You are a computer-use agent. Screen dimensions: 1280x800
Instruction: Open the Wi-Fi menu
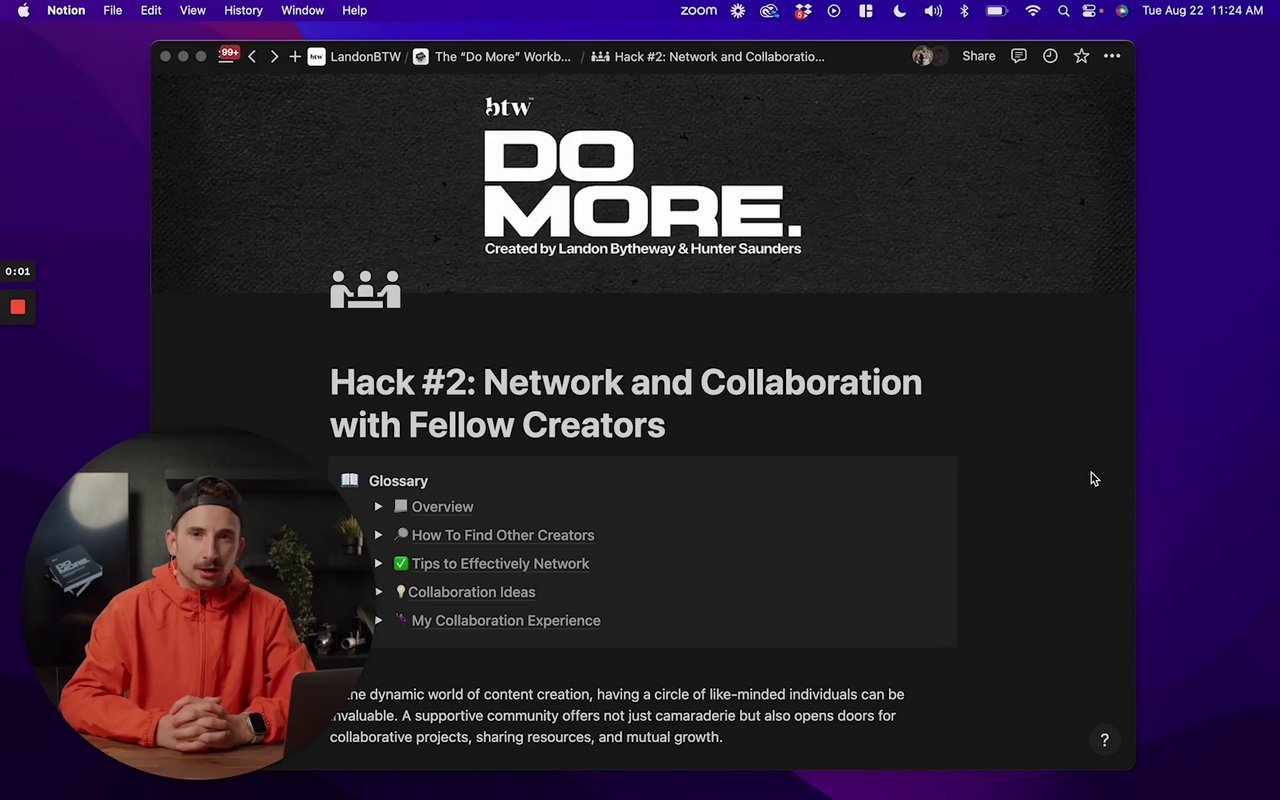coord(1033,10)
